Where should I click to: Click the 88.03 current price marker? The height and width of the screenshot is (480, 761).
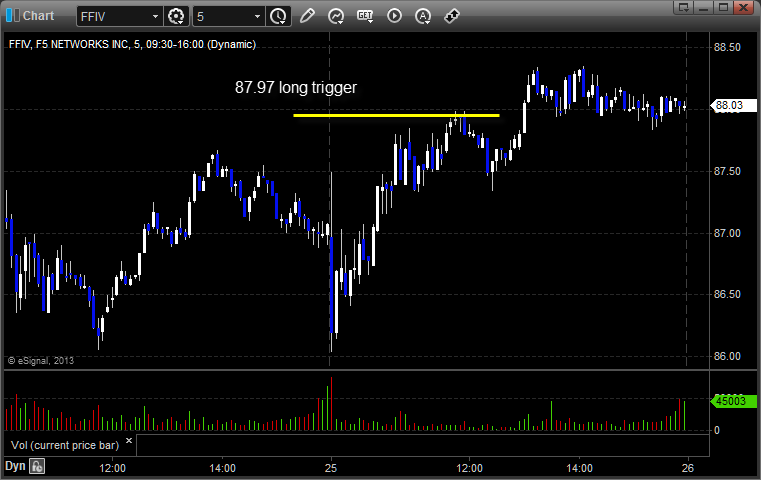pyautogui.click(x=733, y=105)
